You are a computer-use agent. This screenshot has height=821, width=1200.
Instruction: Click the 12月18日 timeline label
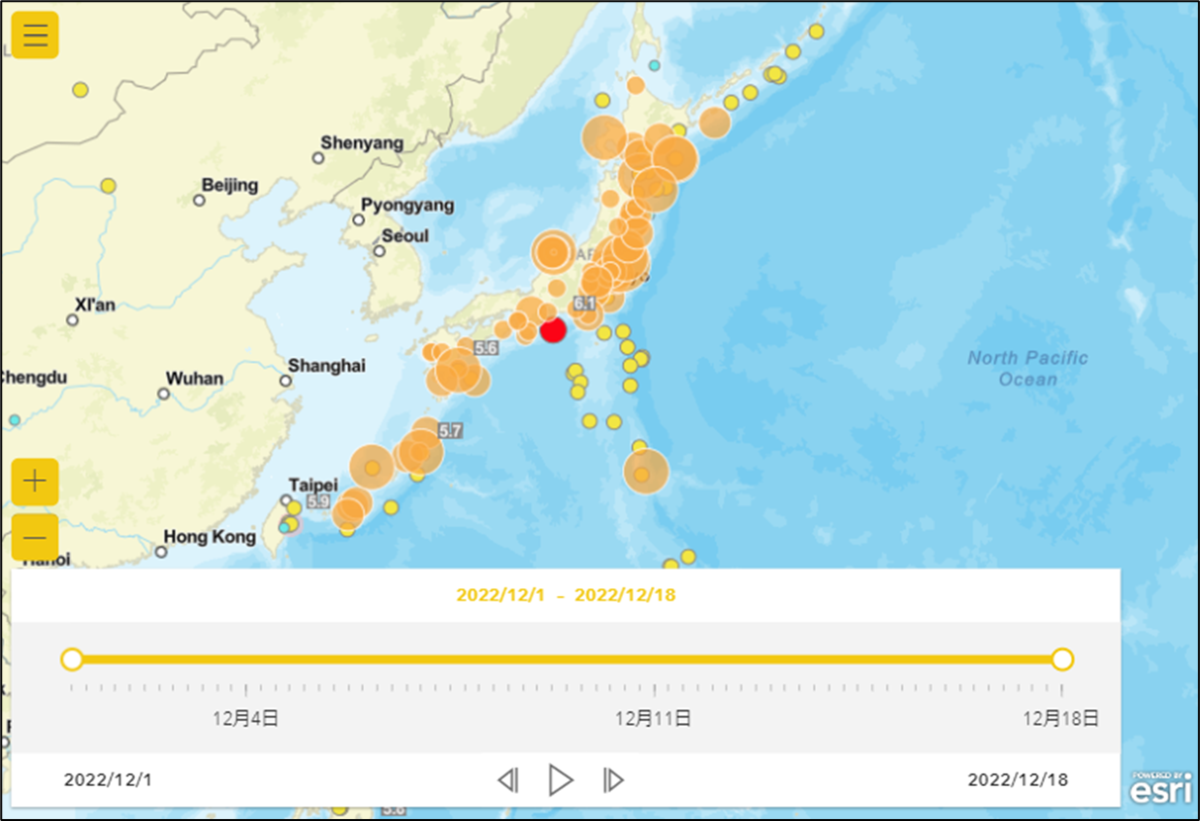tap(1060, 718)
